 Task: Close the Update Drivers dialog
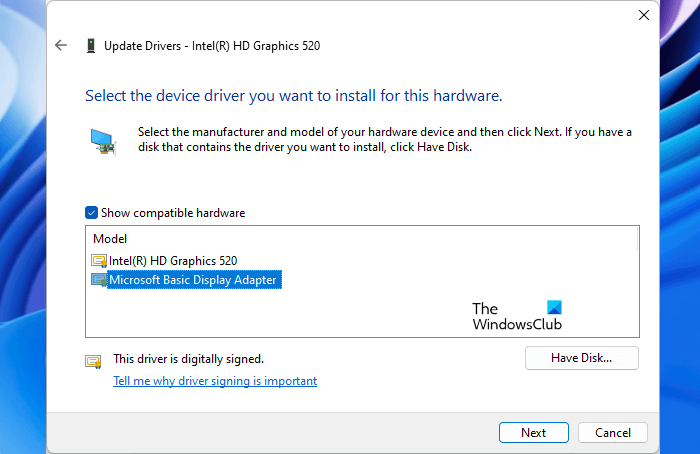coord(643,16)
